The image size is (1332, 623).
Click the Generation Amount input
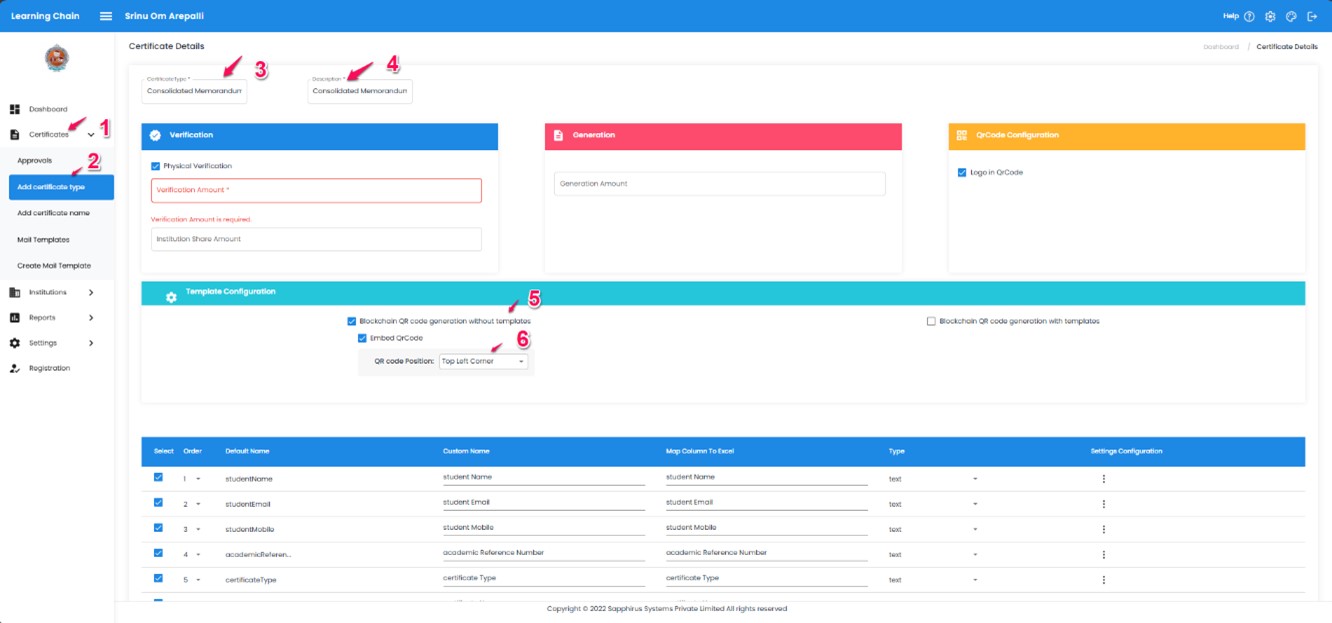pyautogui.click(x=719, y=184)
